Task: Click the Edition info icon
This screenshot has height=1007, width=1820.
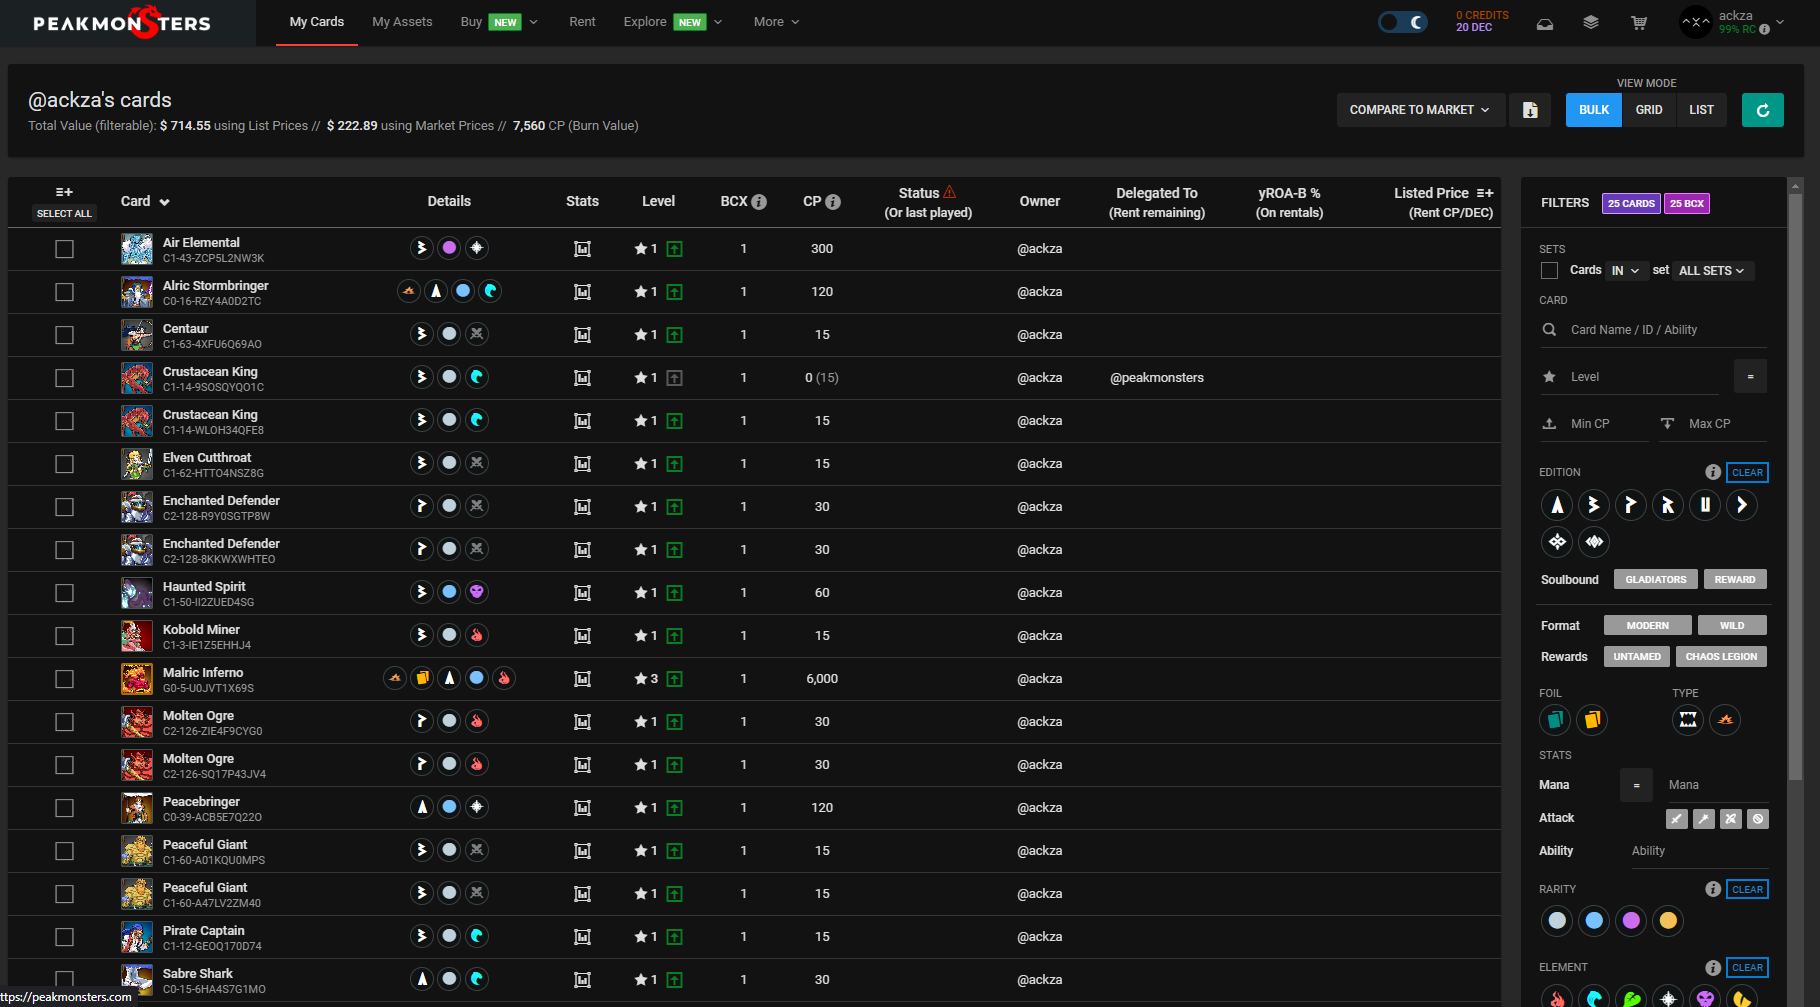Action: coord(1713,472)
